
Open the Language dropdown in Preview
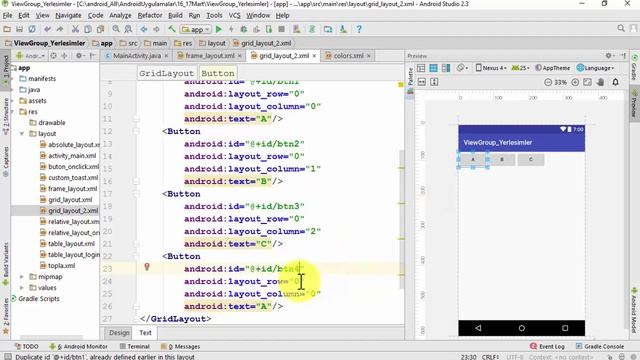596,68
